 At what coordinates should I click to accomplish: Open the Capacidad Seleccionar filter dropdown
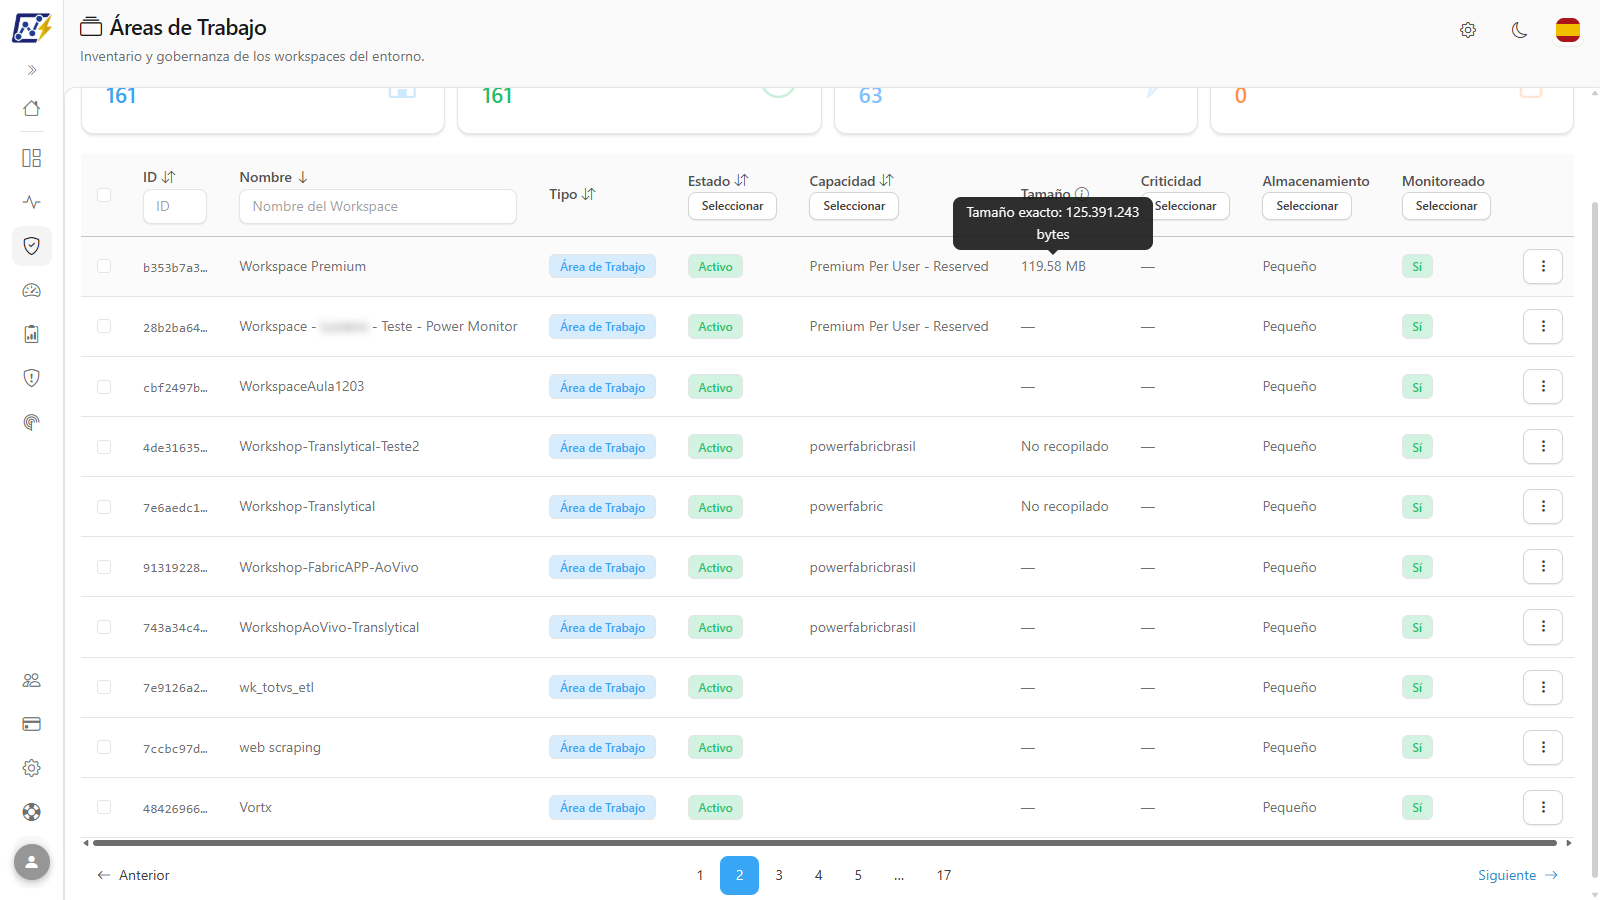[x=854, y=206]
